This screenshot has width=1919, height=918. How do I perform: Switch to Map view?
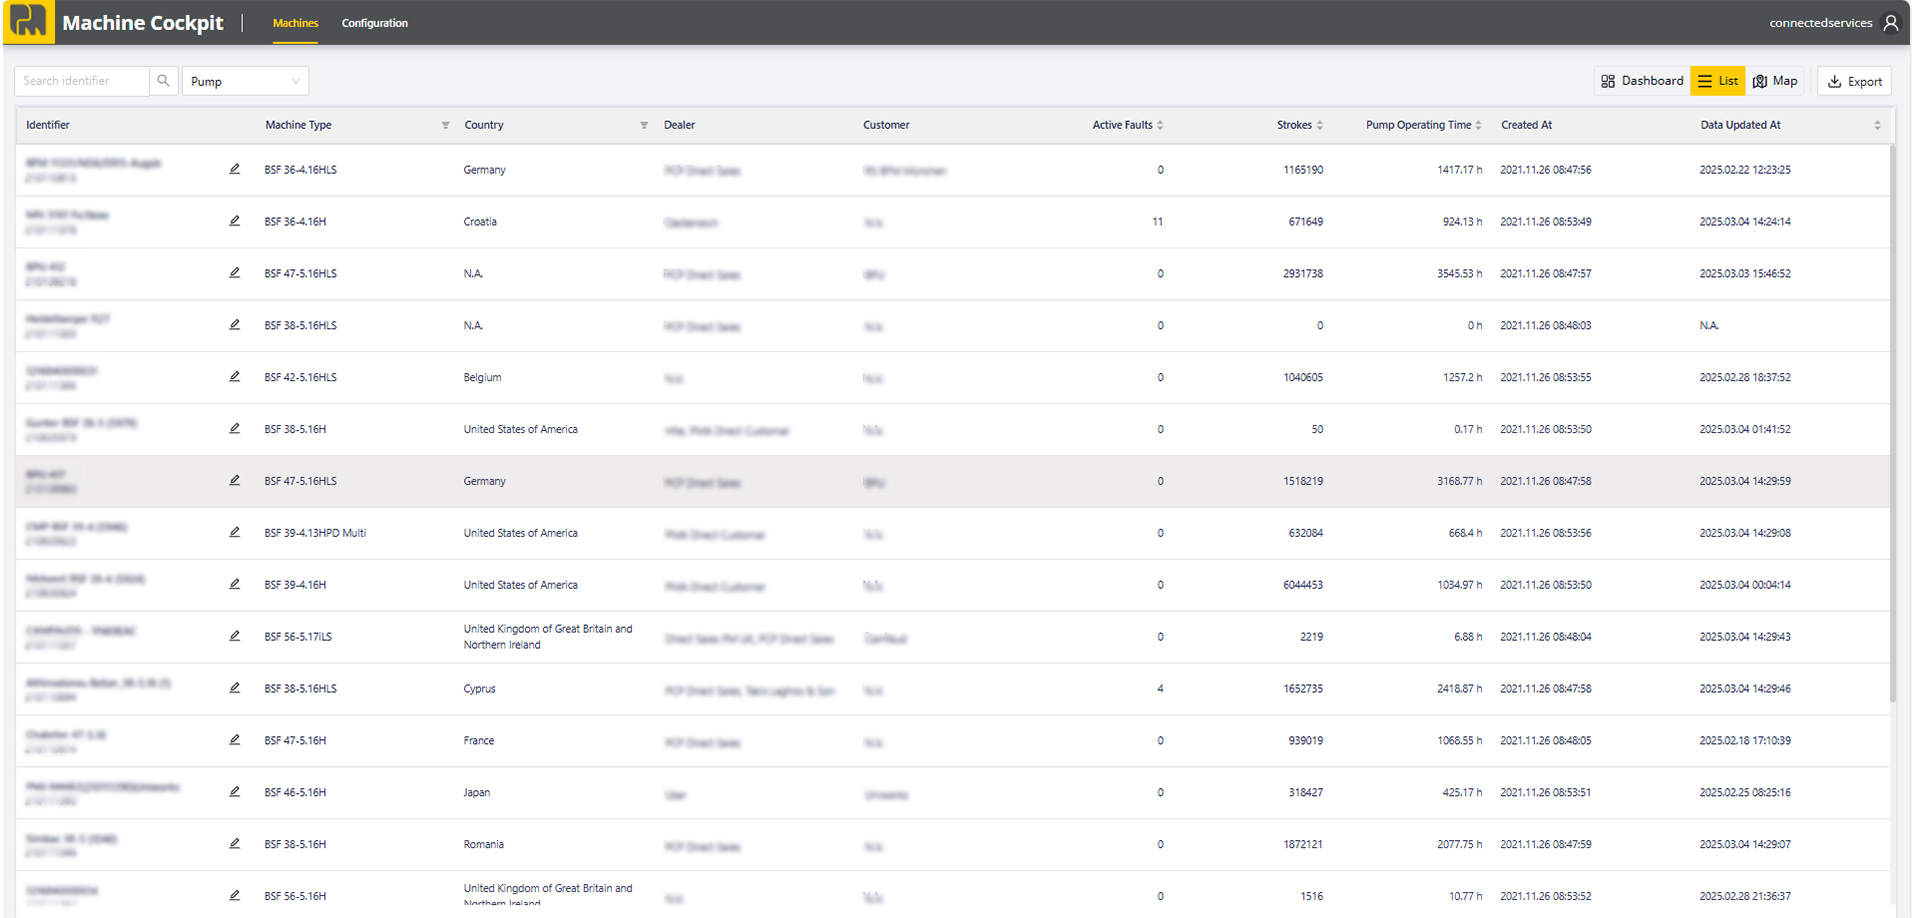[1775, 81]
